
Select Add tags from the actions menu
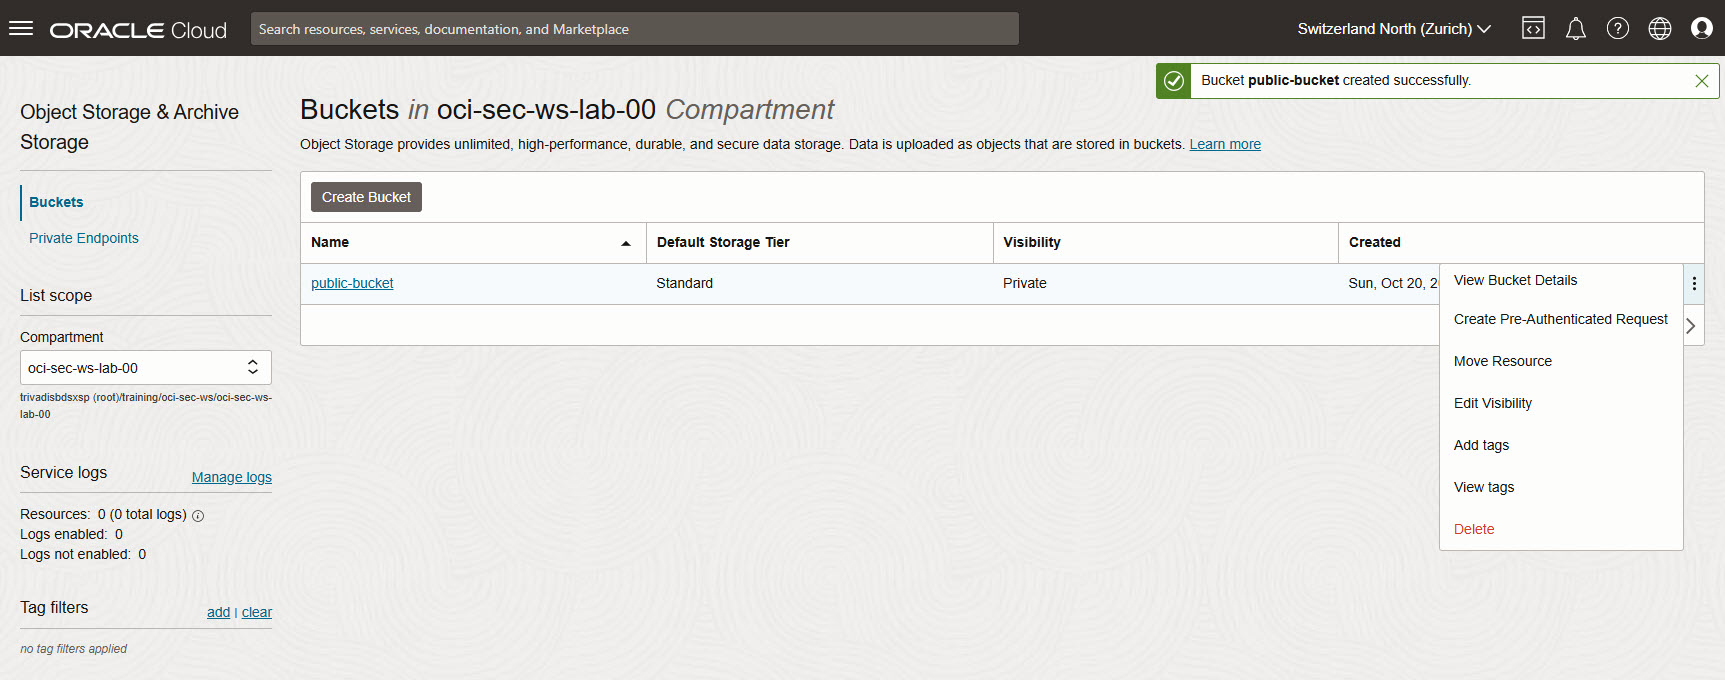click(x=1482, y=445)
